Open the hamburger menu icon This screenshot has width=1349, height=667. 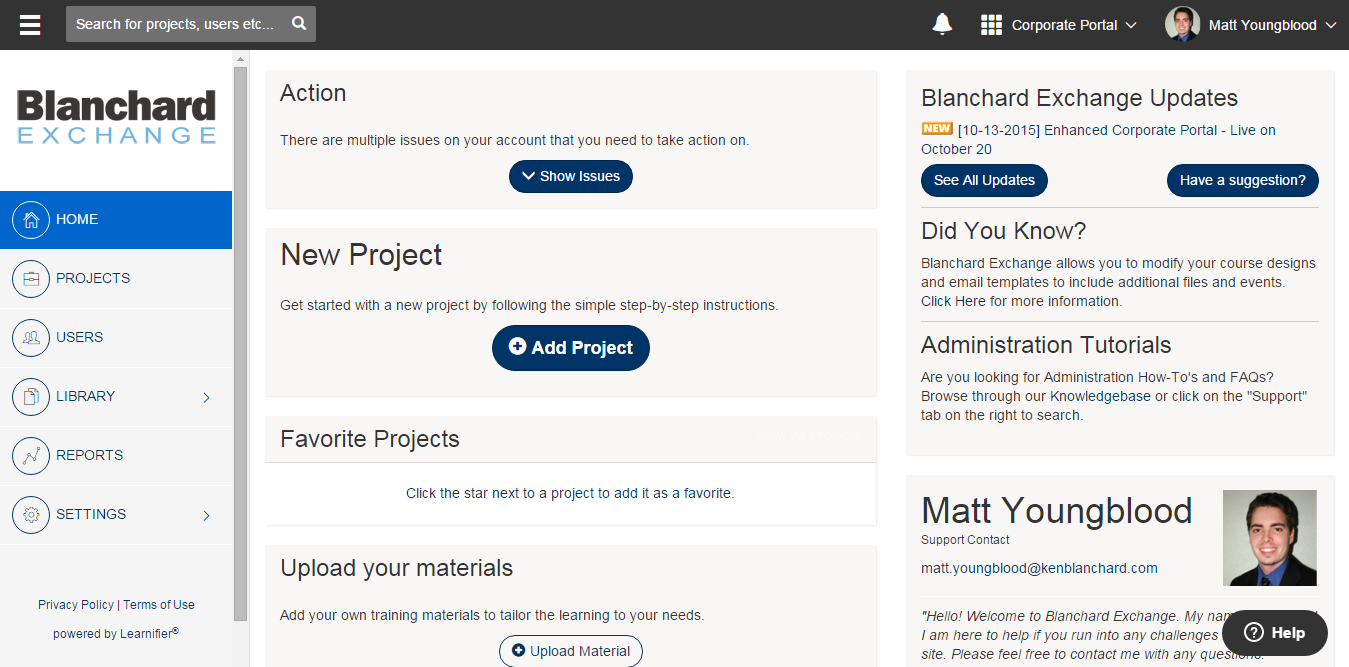tap(30, 25)
